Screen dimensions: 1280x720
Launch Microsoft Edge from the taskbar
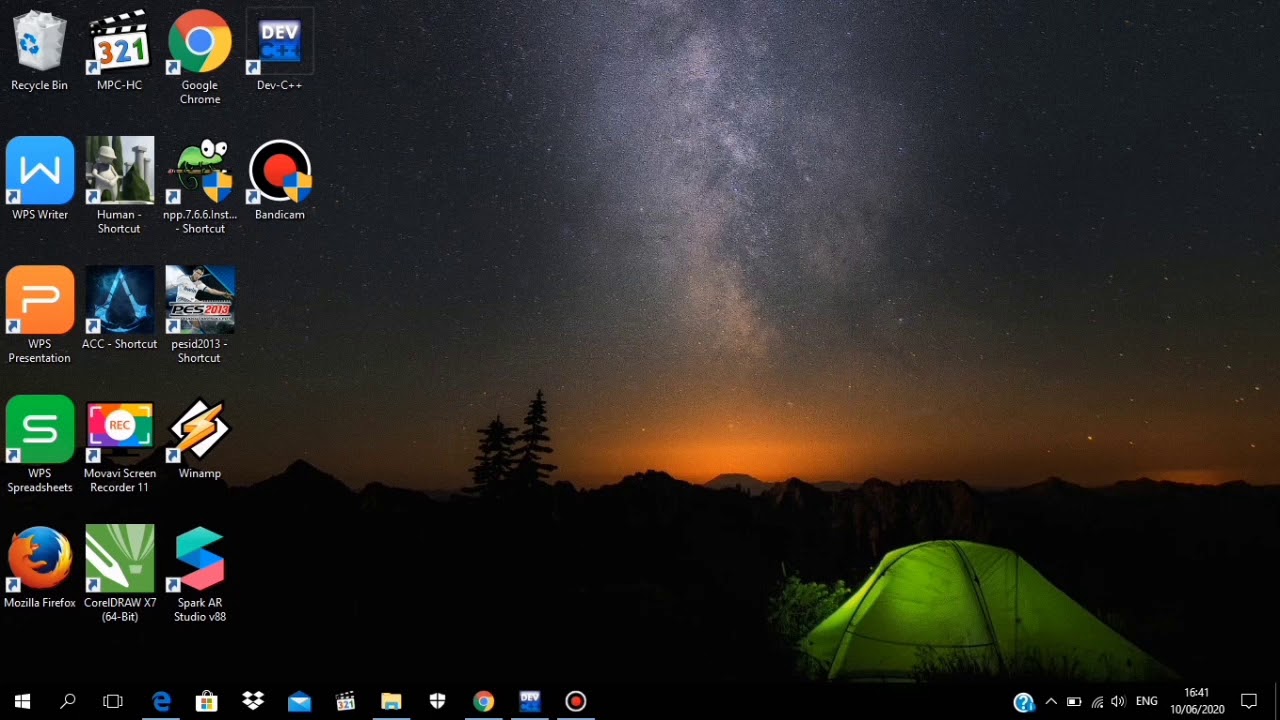point(161,701)
